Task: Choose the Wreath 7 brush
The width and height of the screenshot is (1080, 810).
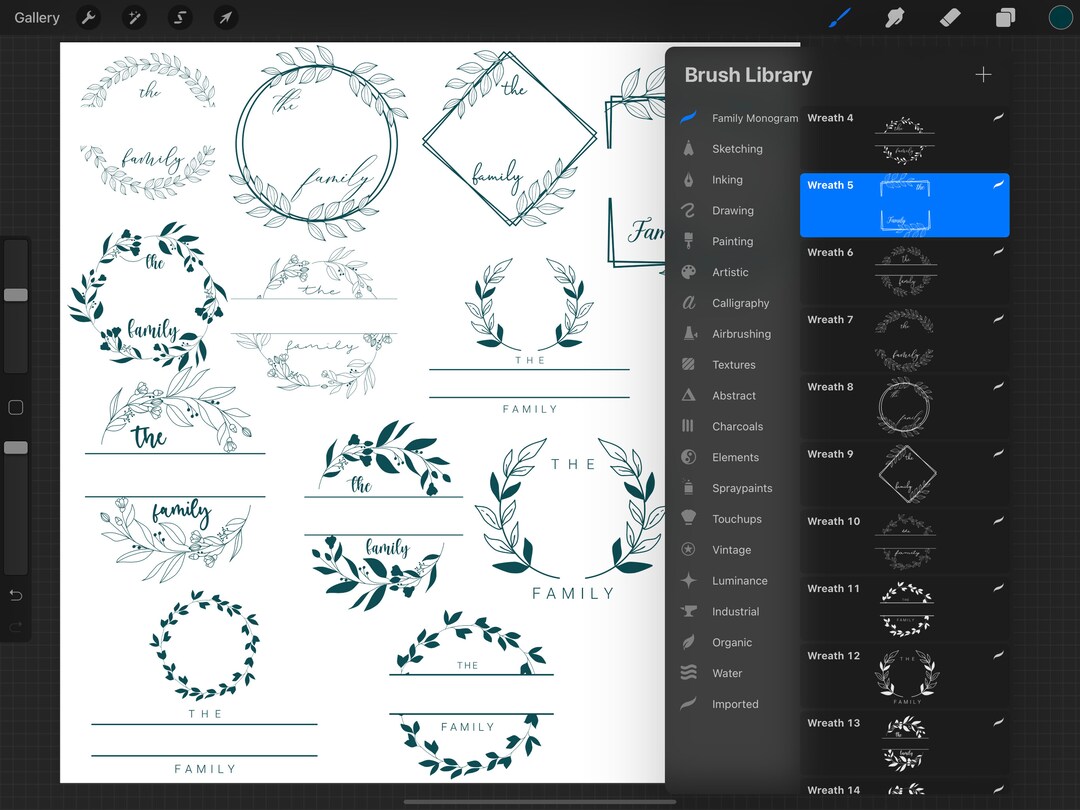Action: point(904,340)
